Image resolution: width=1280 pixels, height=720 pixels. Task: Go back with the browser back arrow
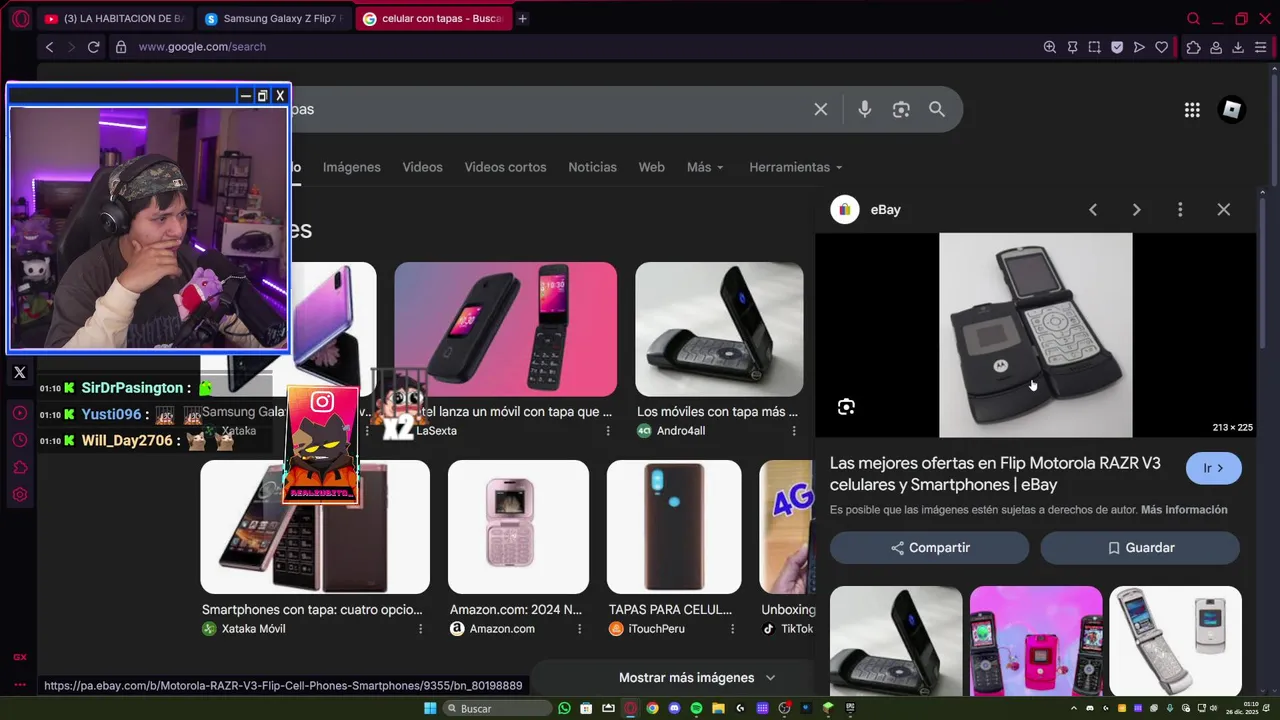(x=49, y=47)
